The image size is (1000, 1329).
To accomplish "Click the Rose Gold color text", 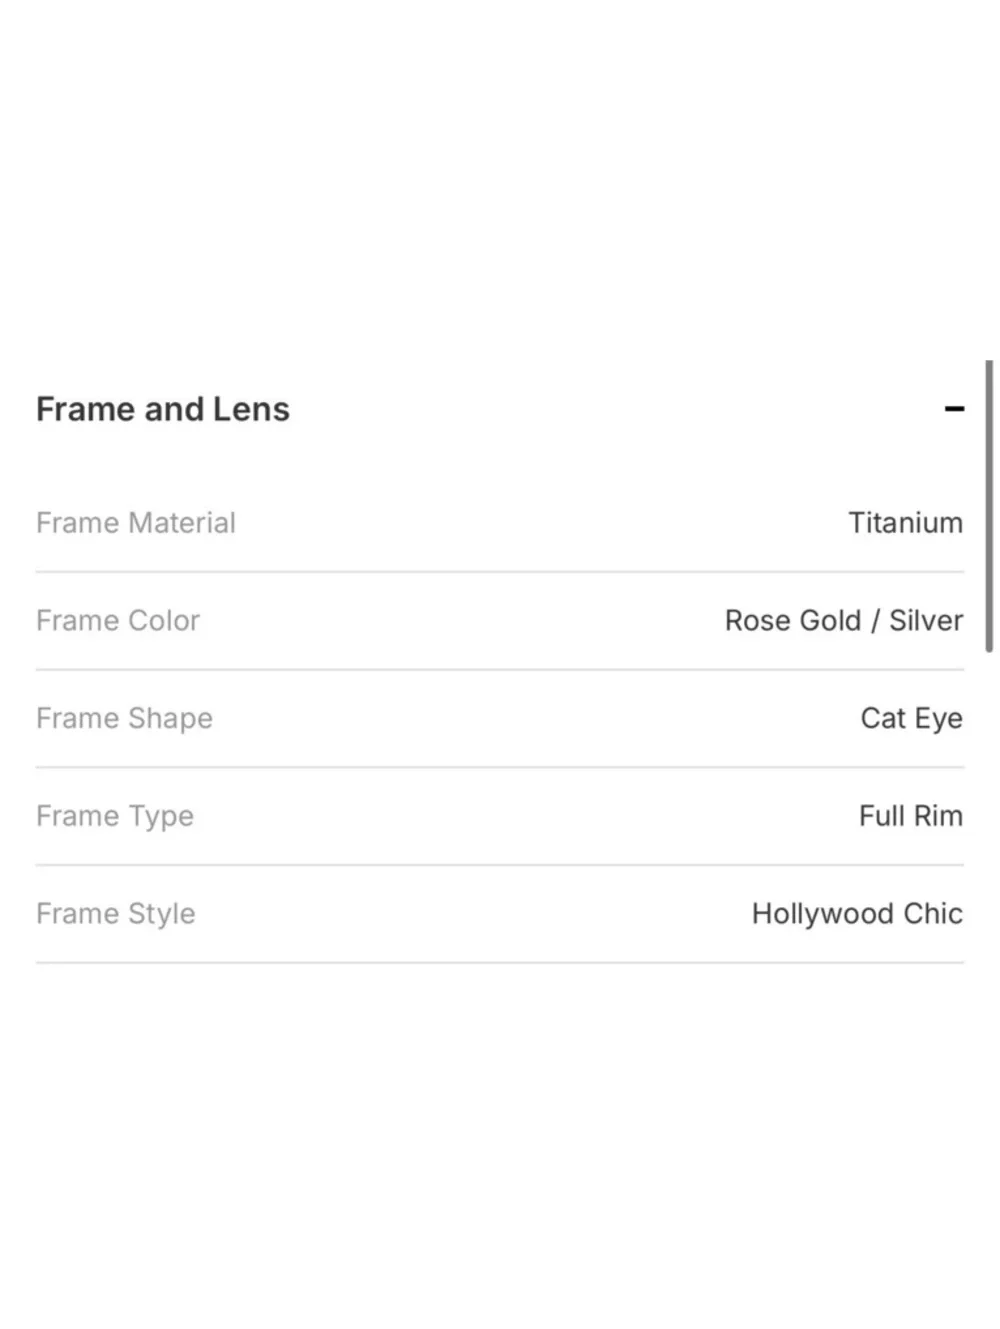I will tap(792, 621).
